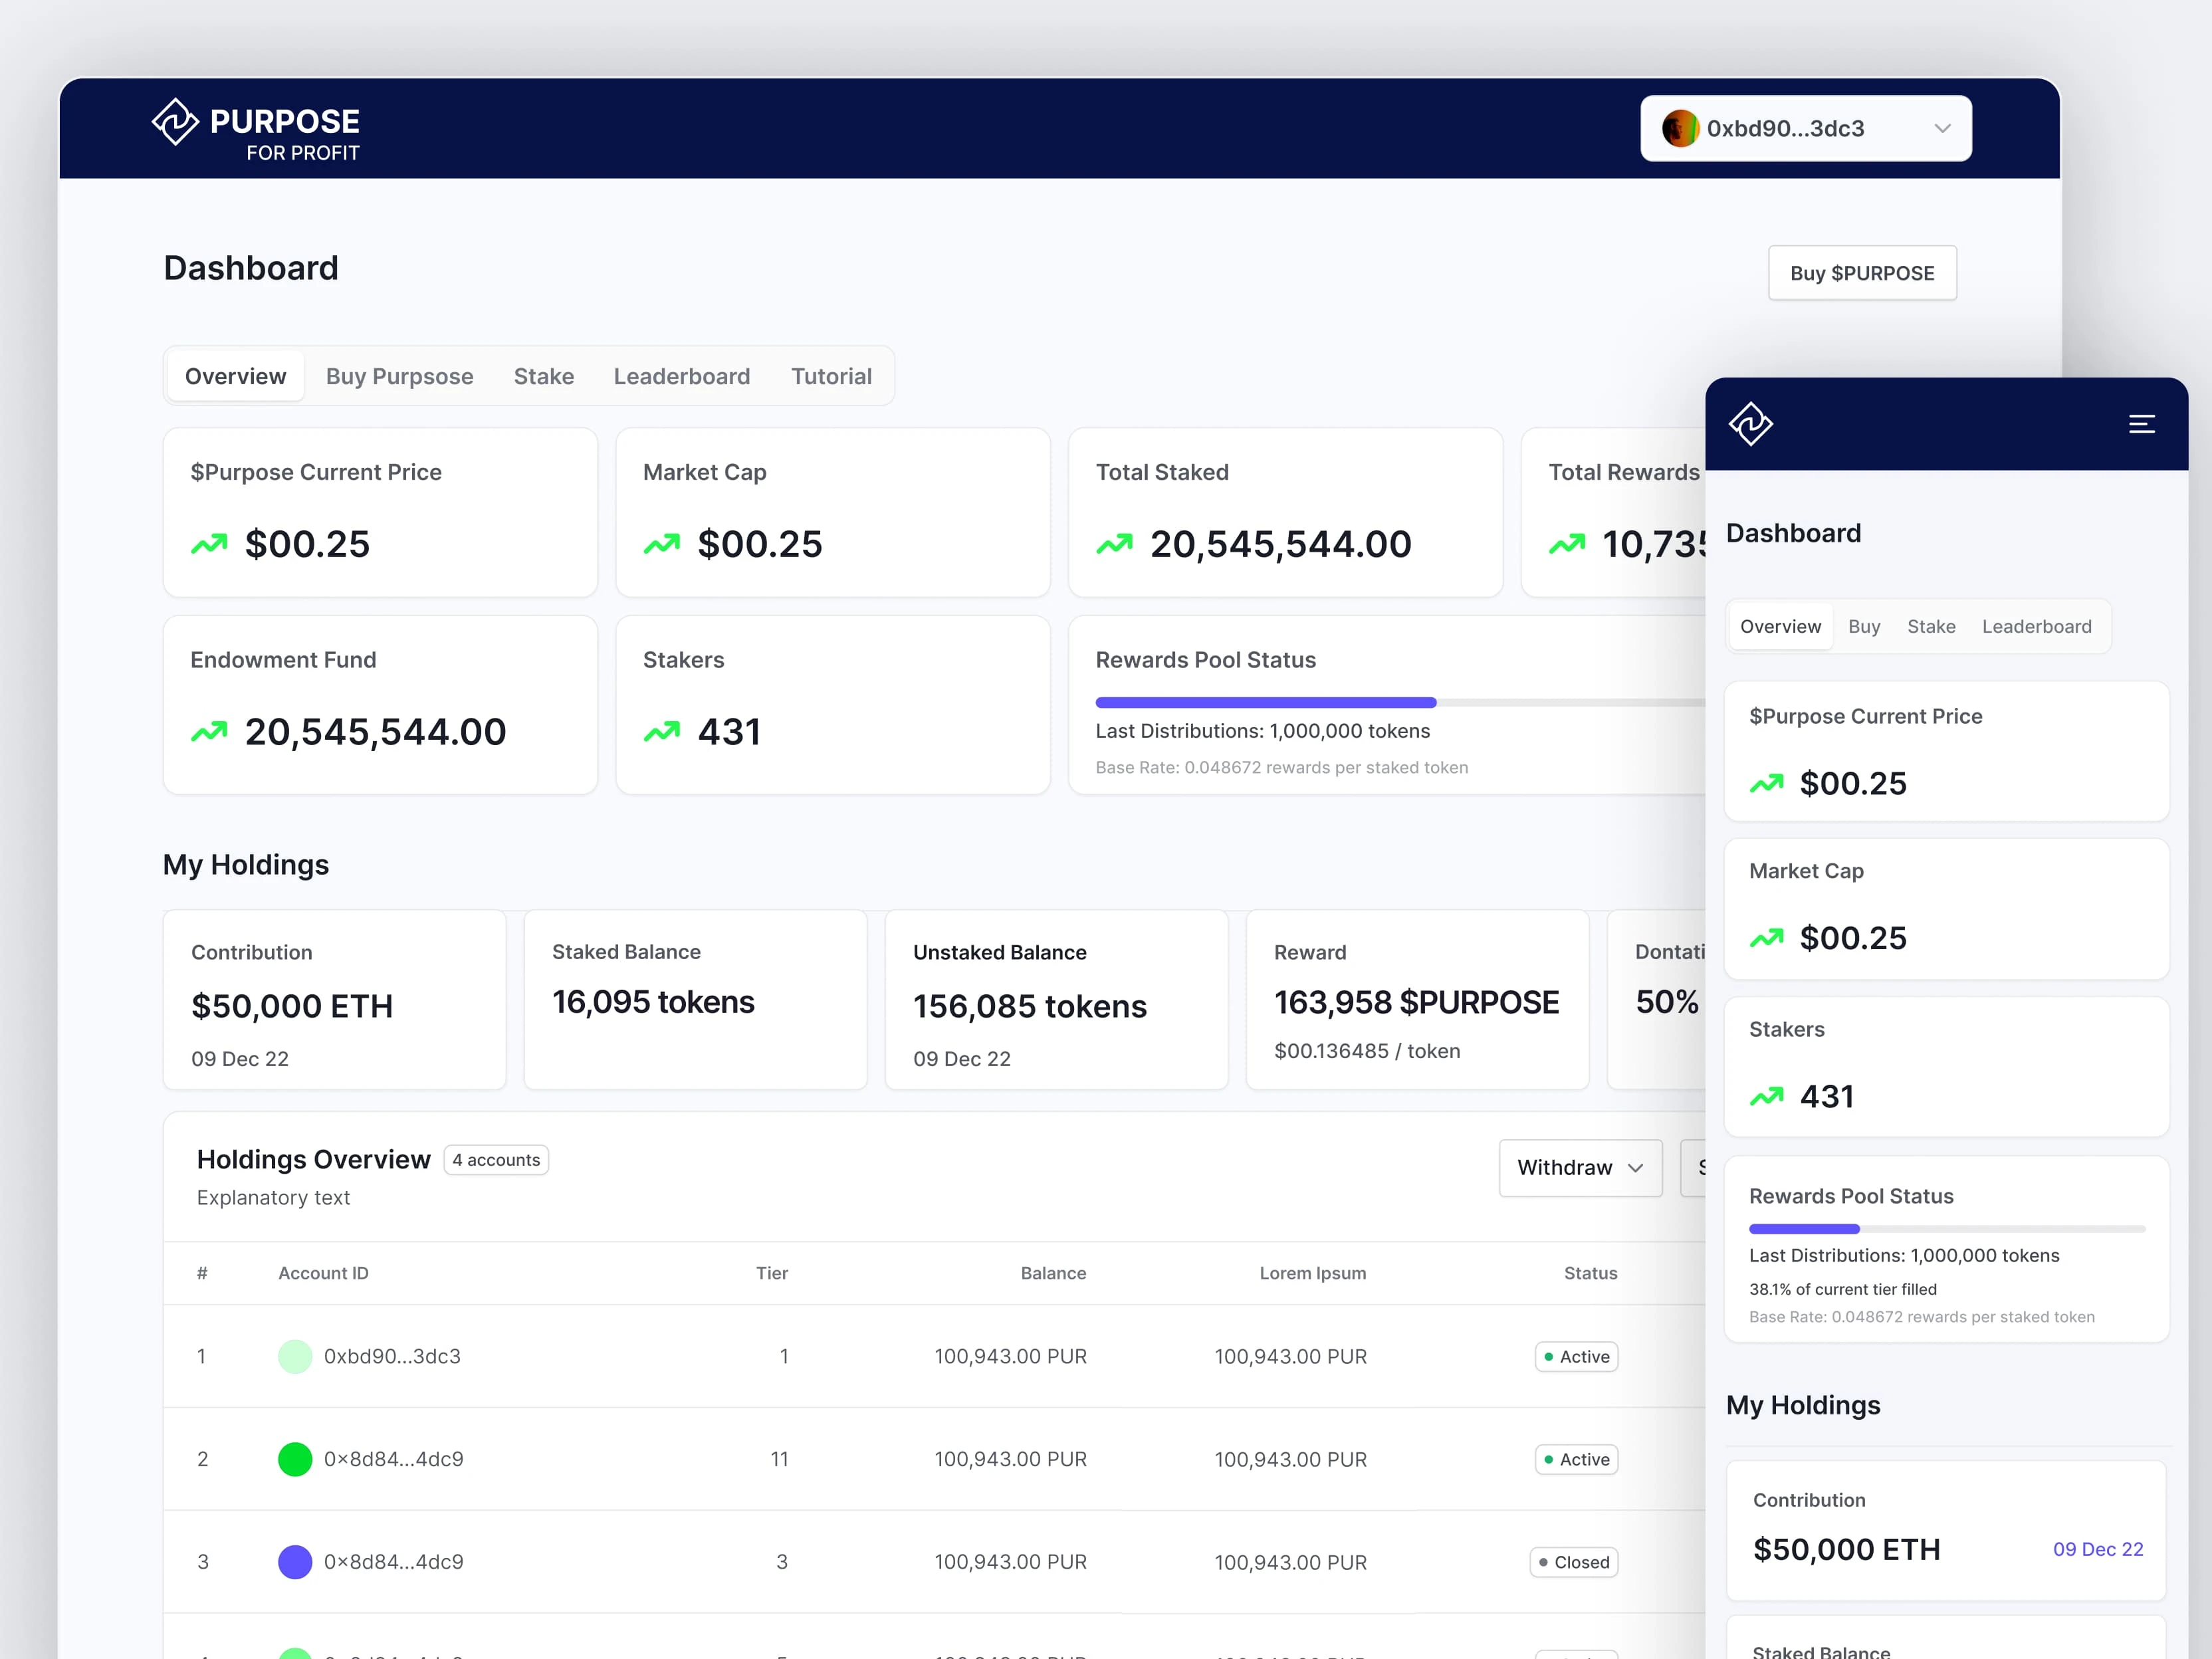Screen dimensions: 2212x1659
Task: Switch to the Buy tab in mobile panel
Action: [1864, 627]
